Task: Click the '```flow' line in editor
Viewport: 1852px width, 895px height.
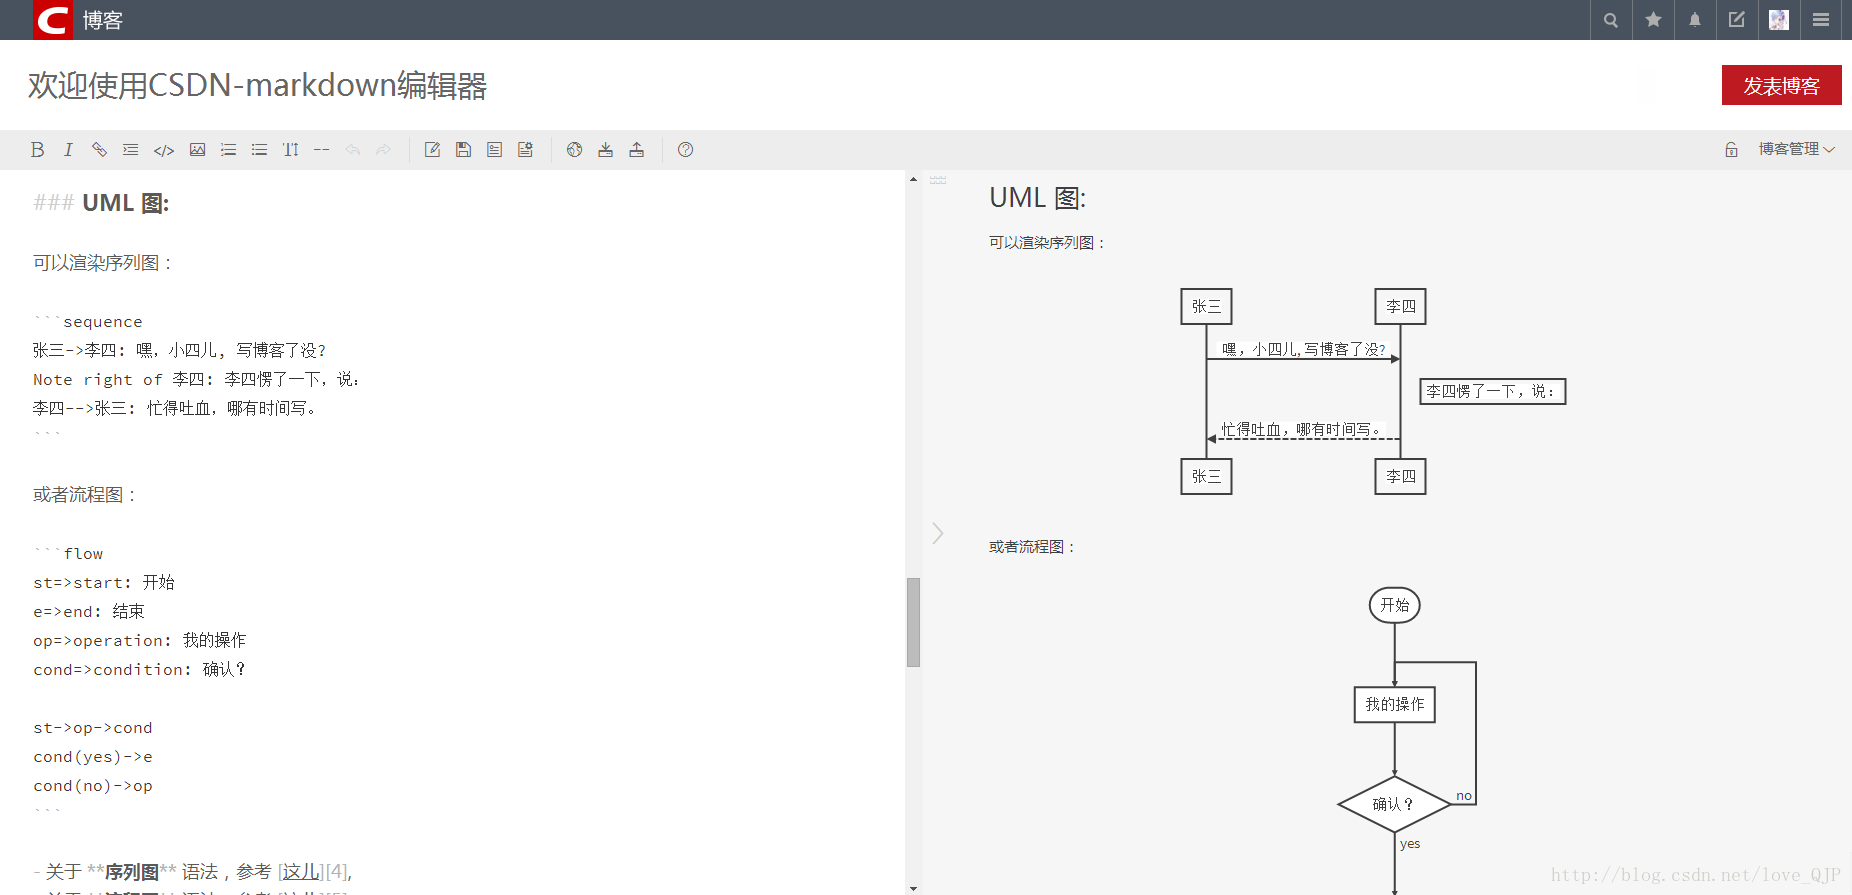Action: pos(68,554)
